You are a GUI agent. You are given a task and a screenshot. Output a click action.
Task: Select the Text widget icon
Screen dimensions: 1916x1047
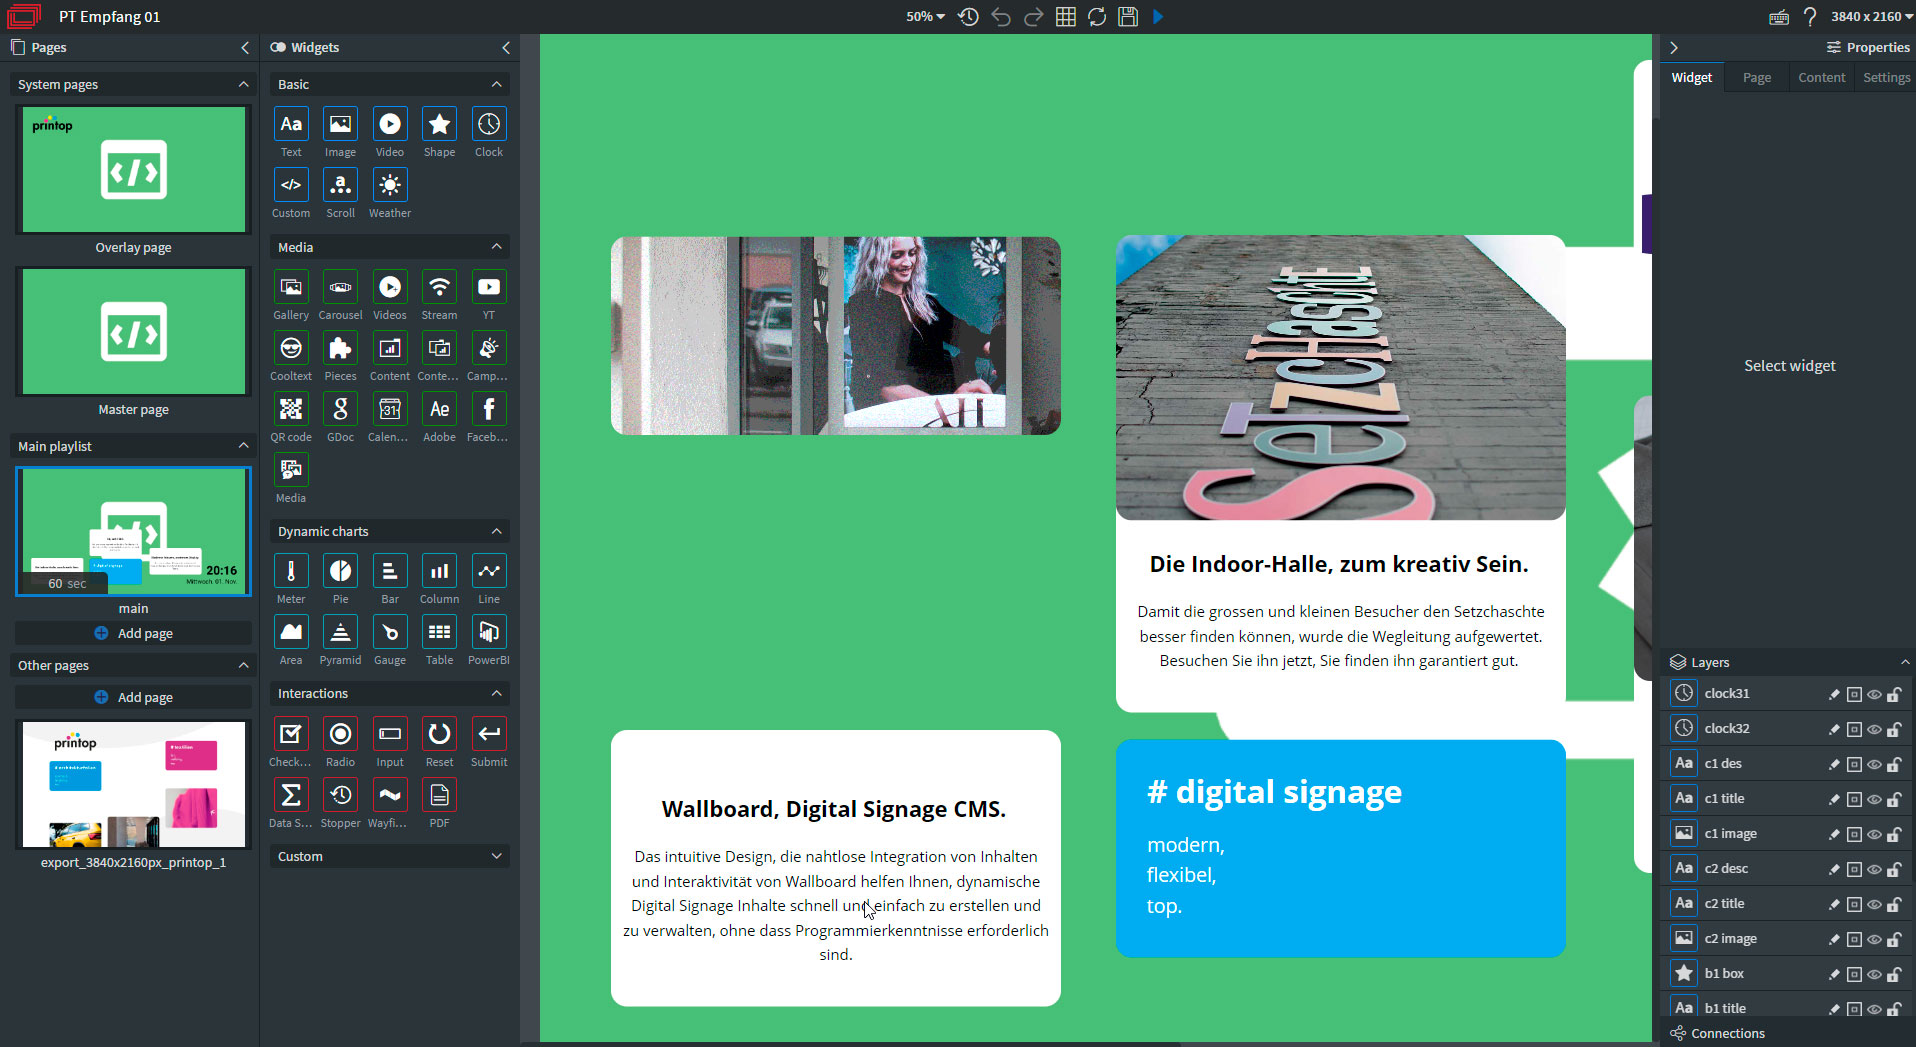point(291,125)
